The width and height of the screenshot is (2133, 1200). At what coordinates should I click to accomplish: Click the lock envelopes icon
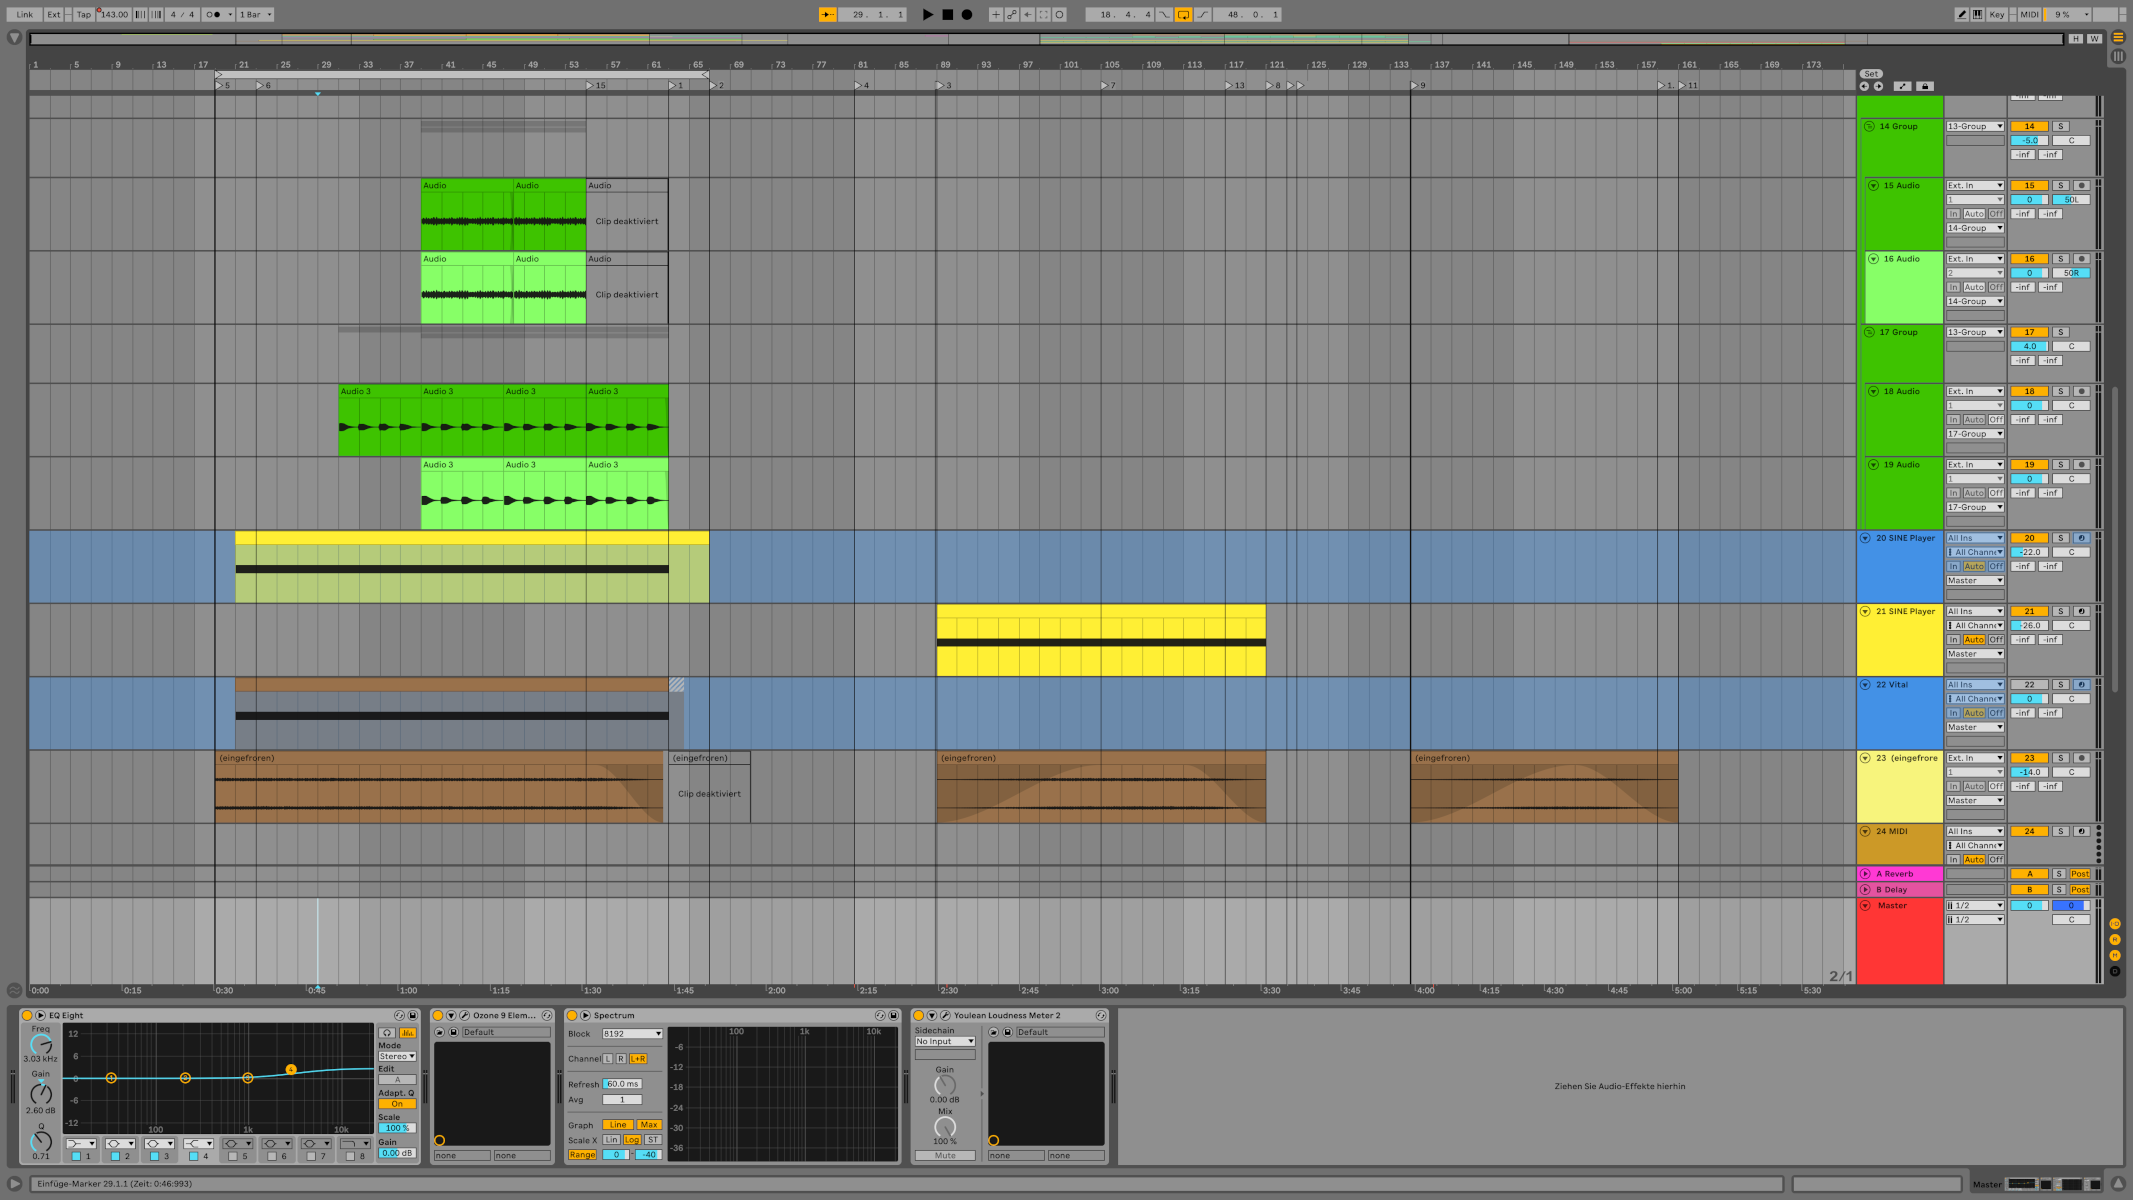coord(1925,86)
